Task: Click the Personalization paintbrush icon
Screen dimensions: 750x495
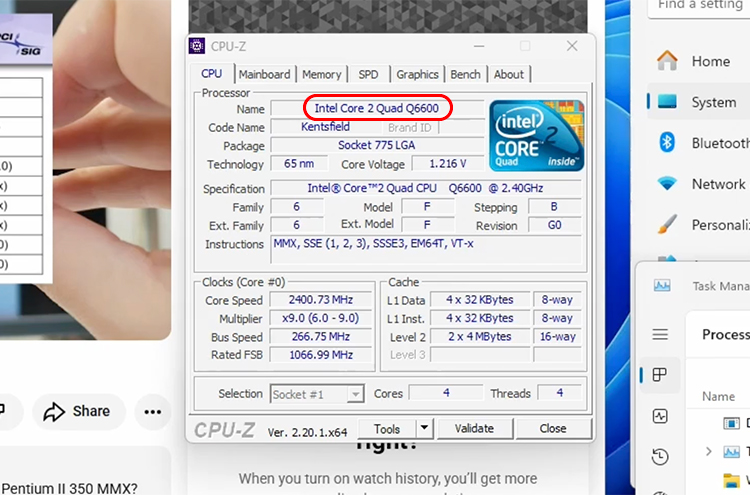Action: click(x=667, y=224)
